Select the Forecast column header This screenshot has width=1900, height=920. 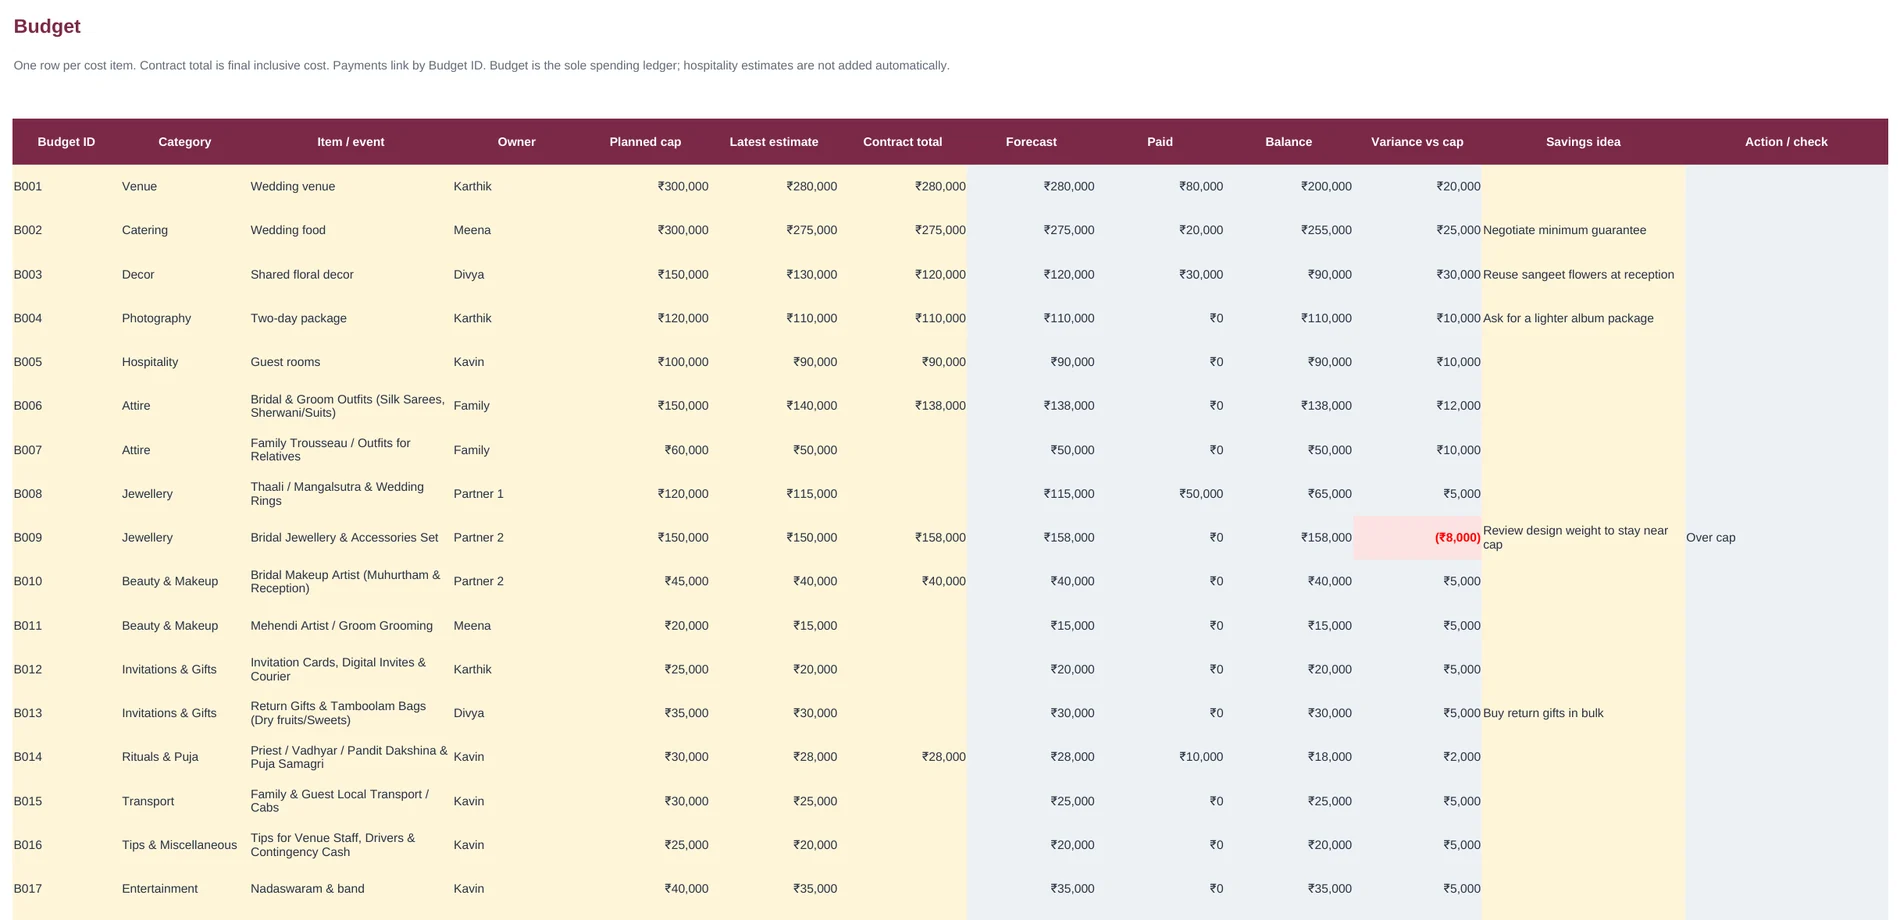[1031, 142]
